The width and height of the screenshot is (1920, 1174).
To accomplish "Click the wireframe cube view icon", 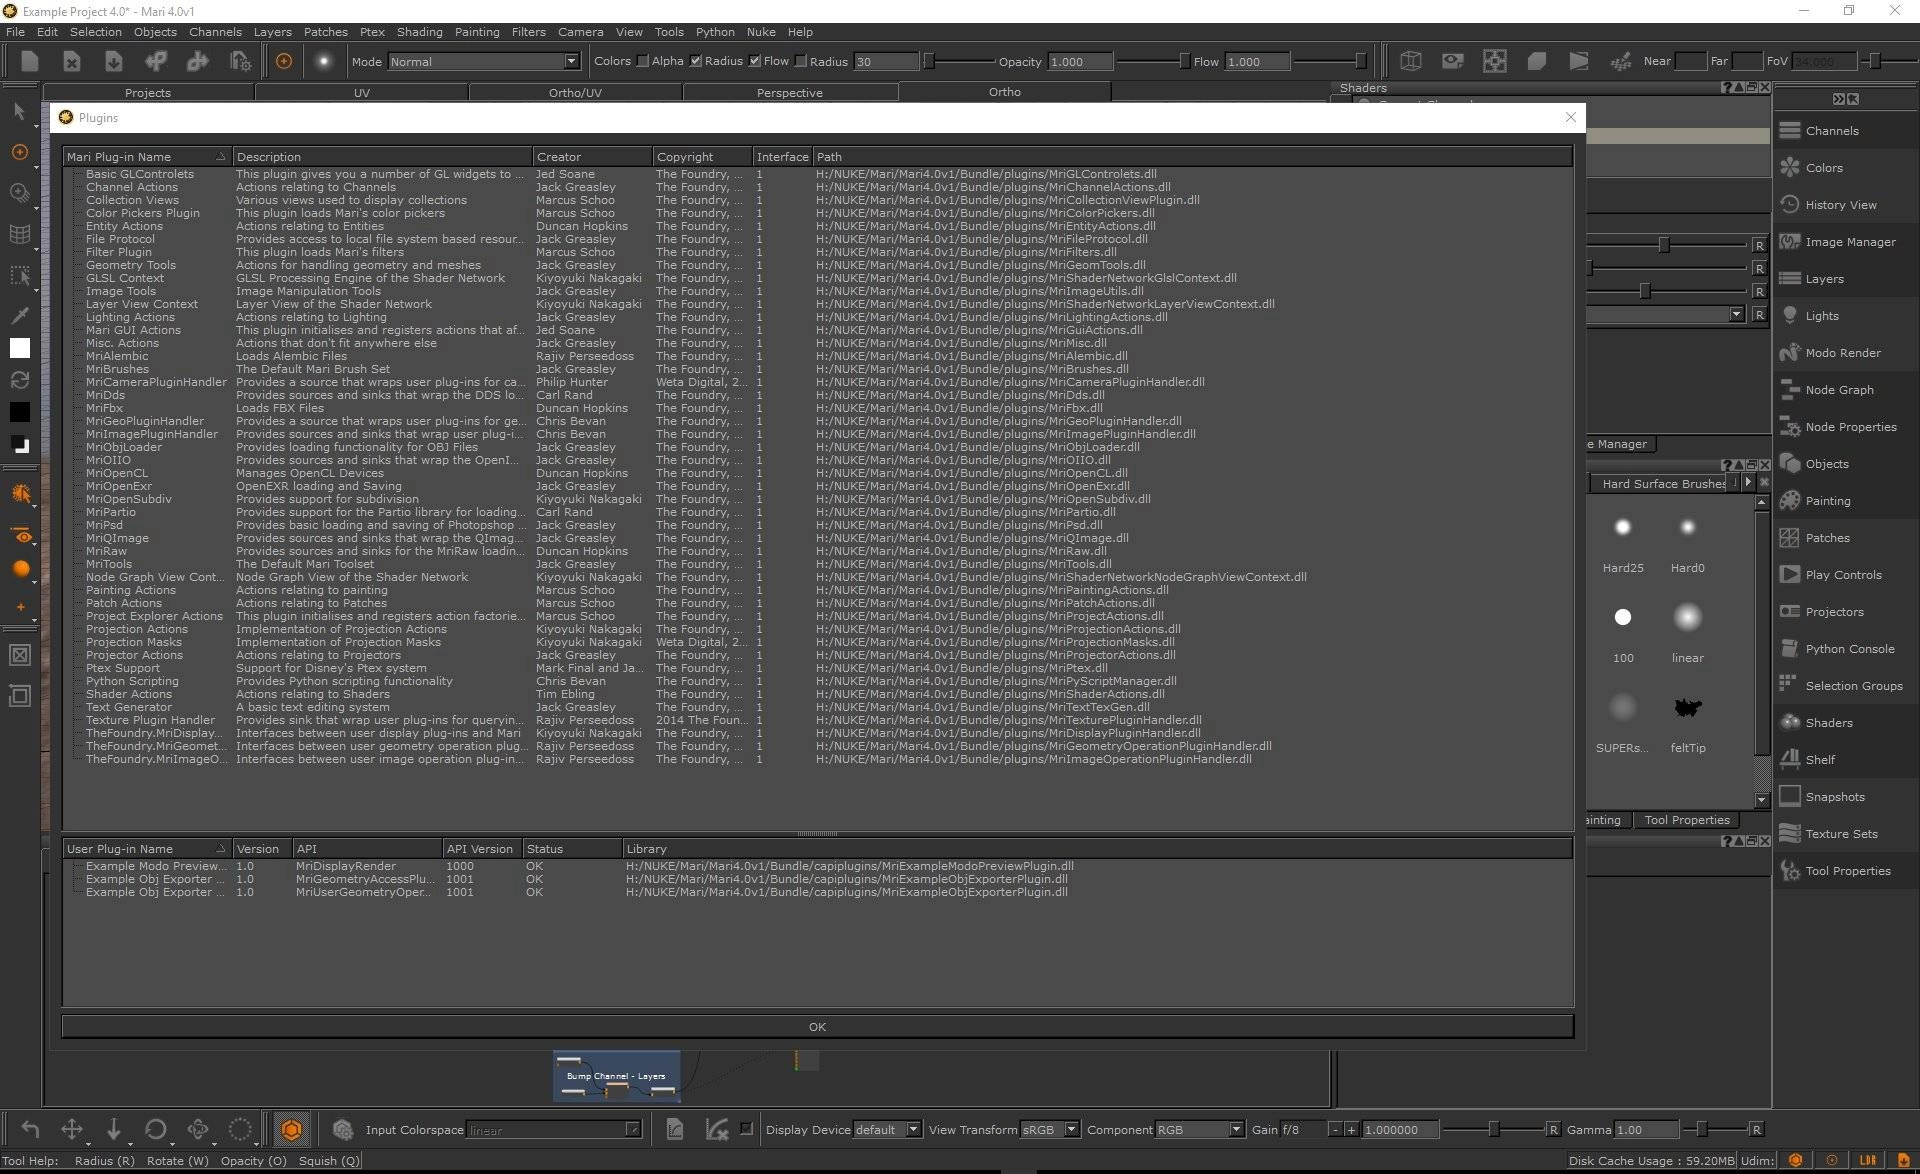I will pyautogui.click(x=1411, y=61).
